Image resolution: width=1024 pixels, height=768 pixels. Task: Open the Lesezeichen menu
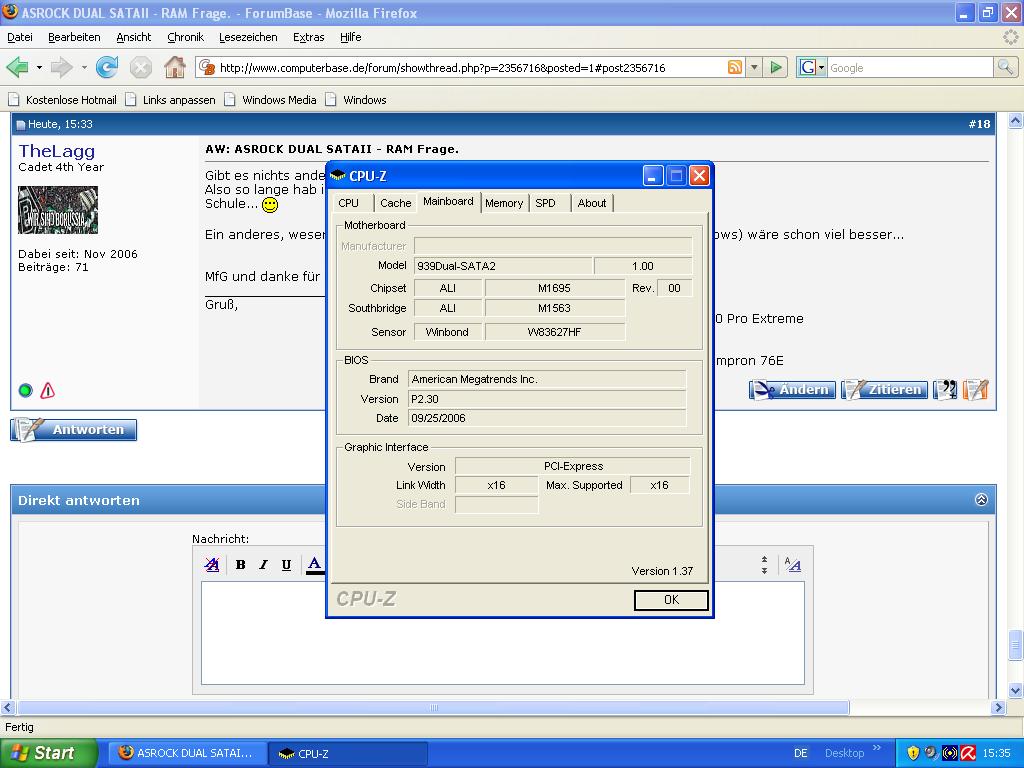pyautogui.click(x=248, y=37)
